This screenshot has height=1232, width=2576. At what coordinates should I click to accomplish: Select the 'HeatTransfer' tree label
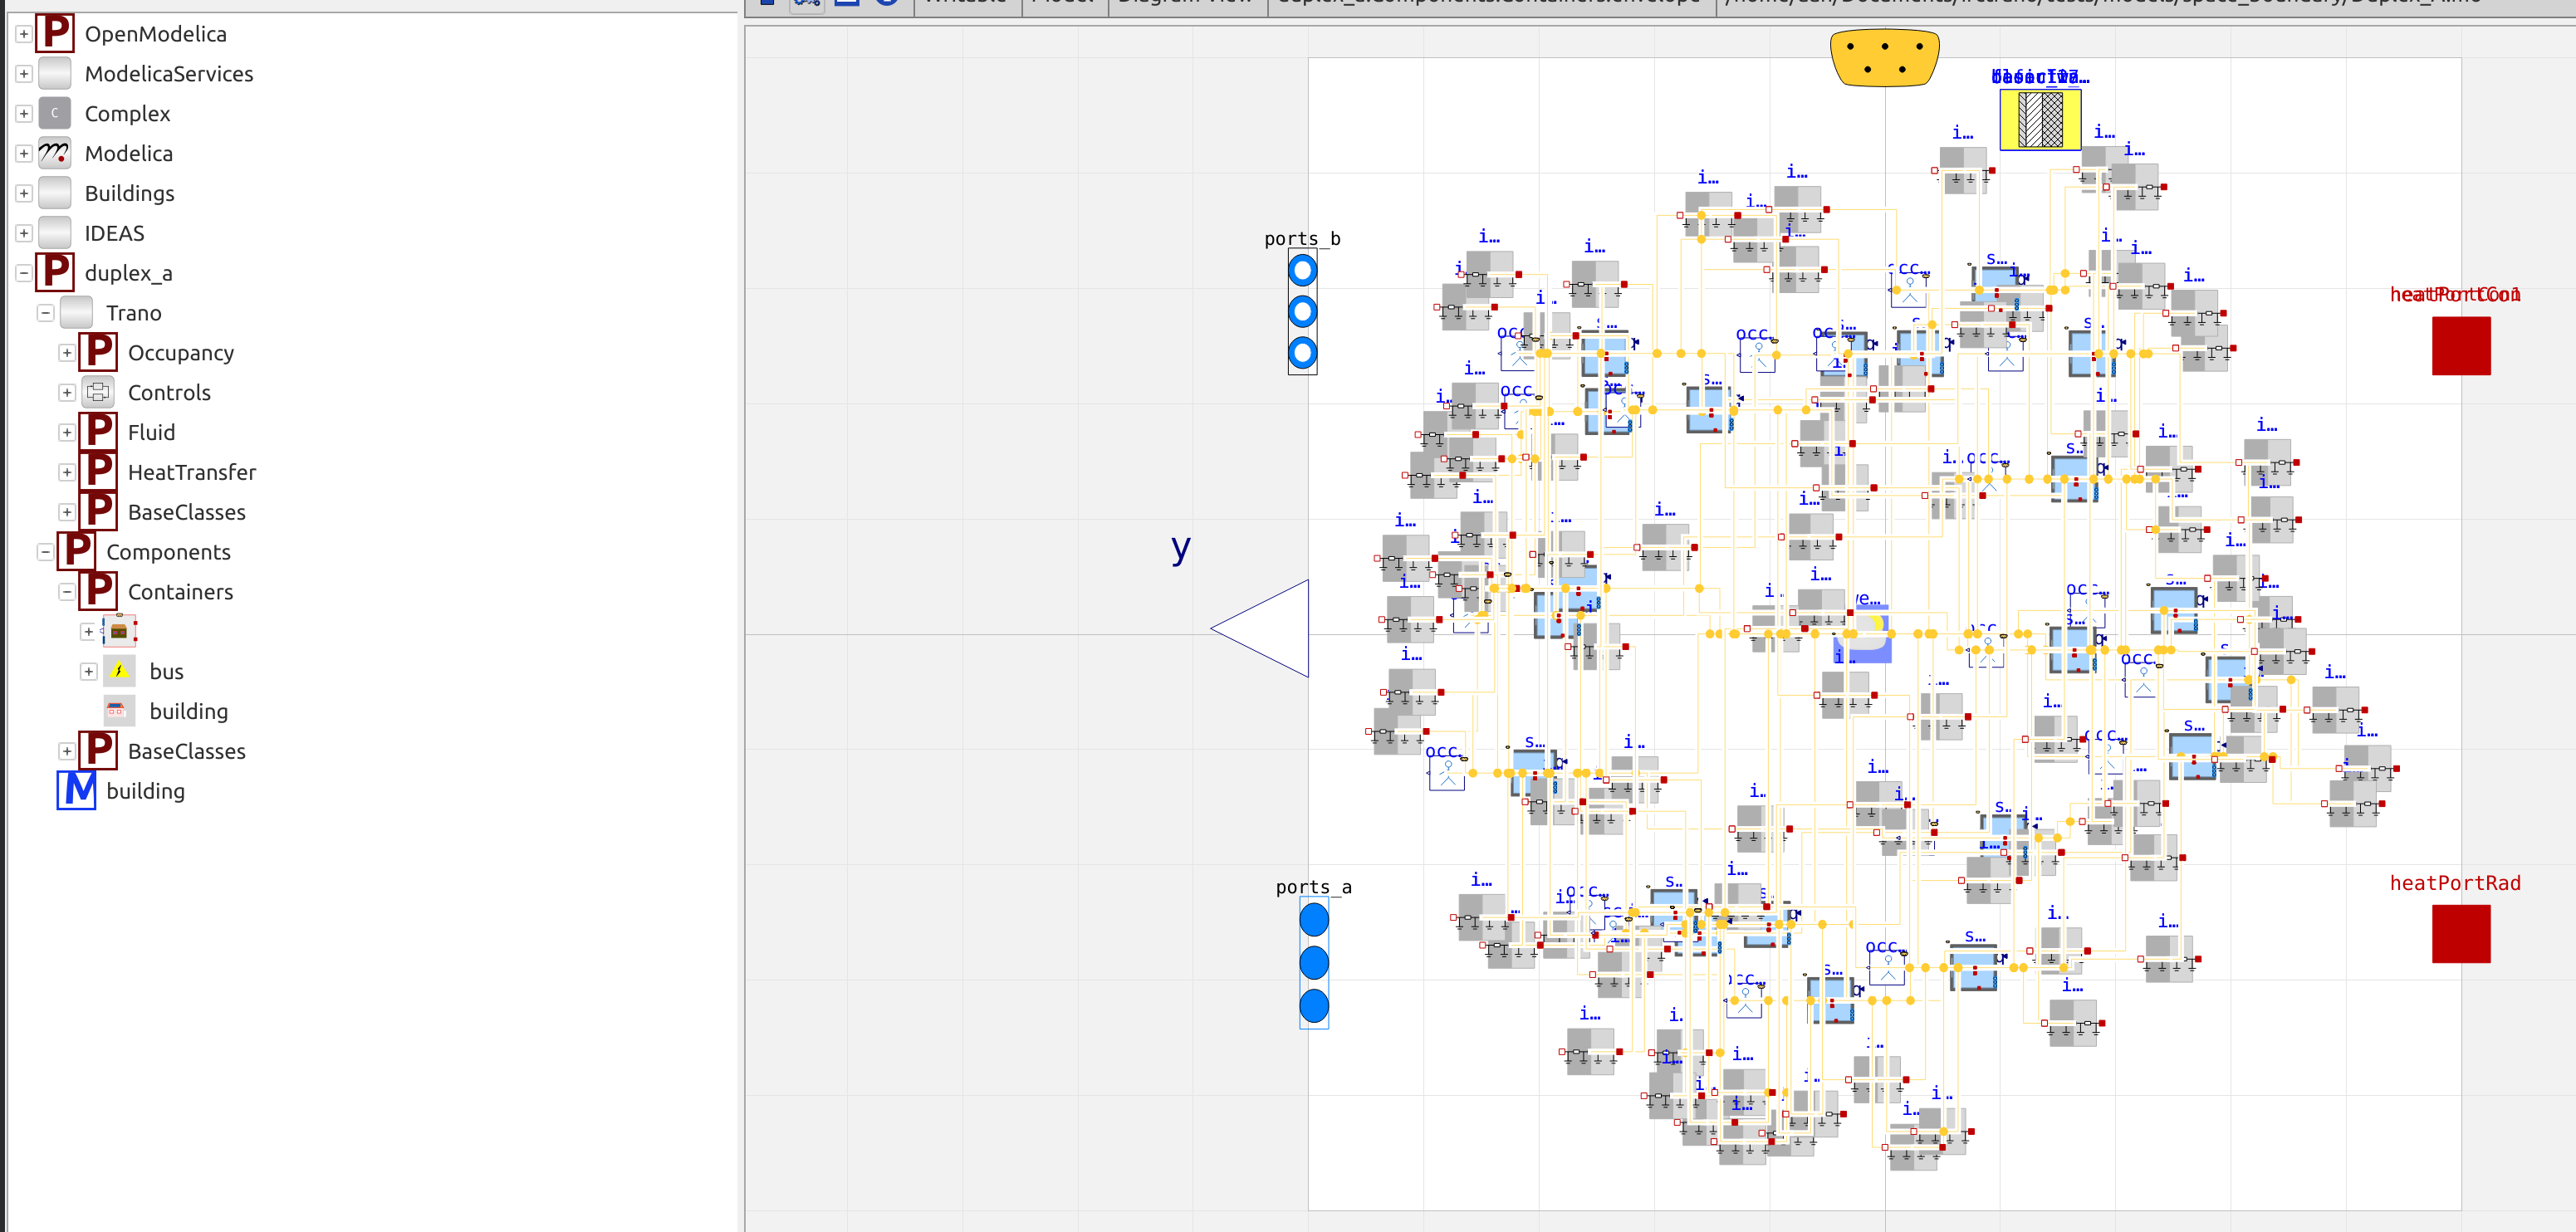tap(192, 472)
